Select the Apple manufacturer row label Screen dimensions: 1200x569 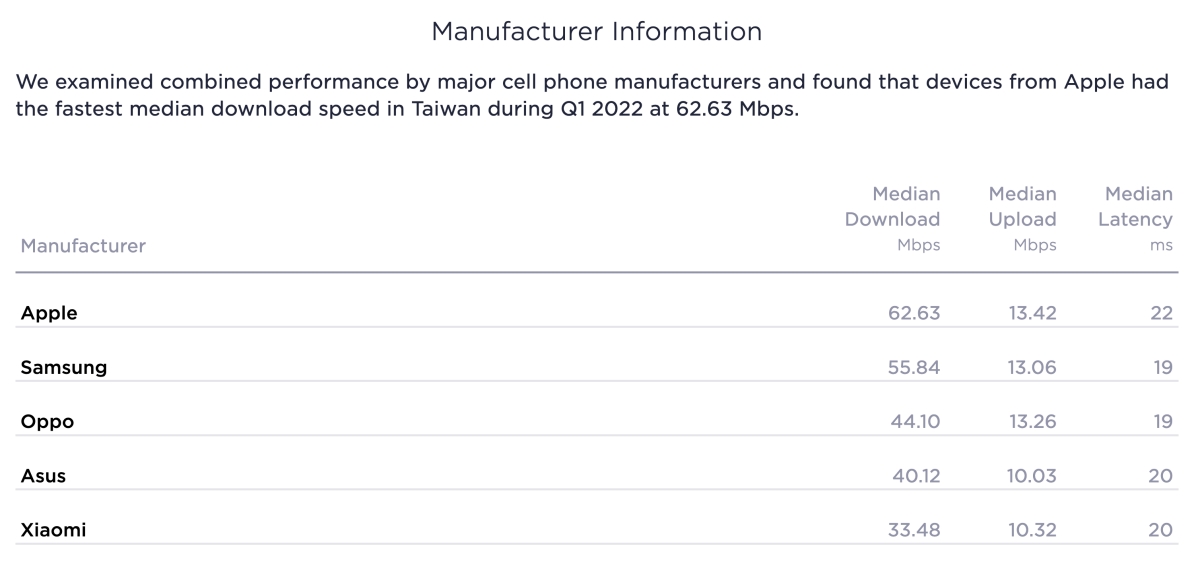[49, 313]
